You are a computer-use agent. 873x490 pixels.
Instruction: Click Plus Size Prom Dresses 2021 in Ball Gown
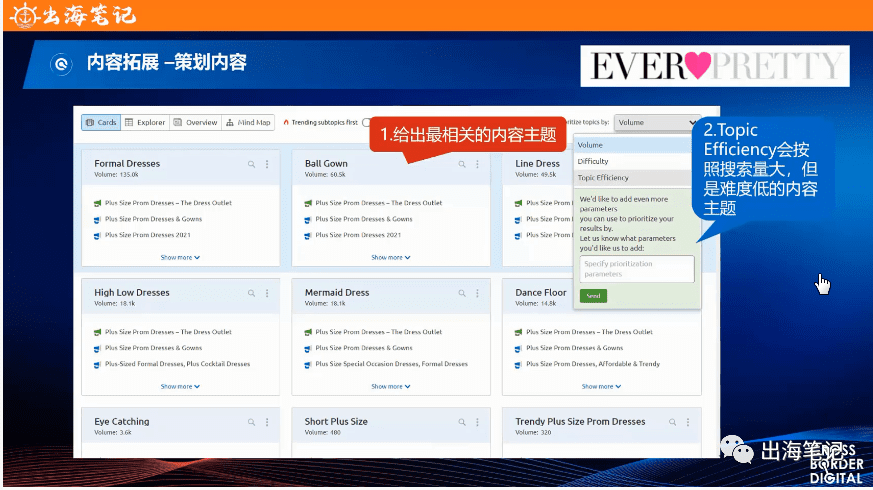[358, 235]
